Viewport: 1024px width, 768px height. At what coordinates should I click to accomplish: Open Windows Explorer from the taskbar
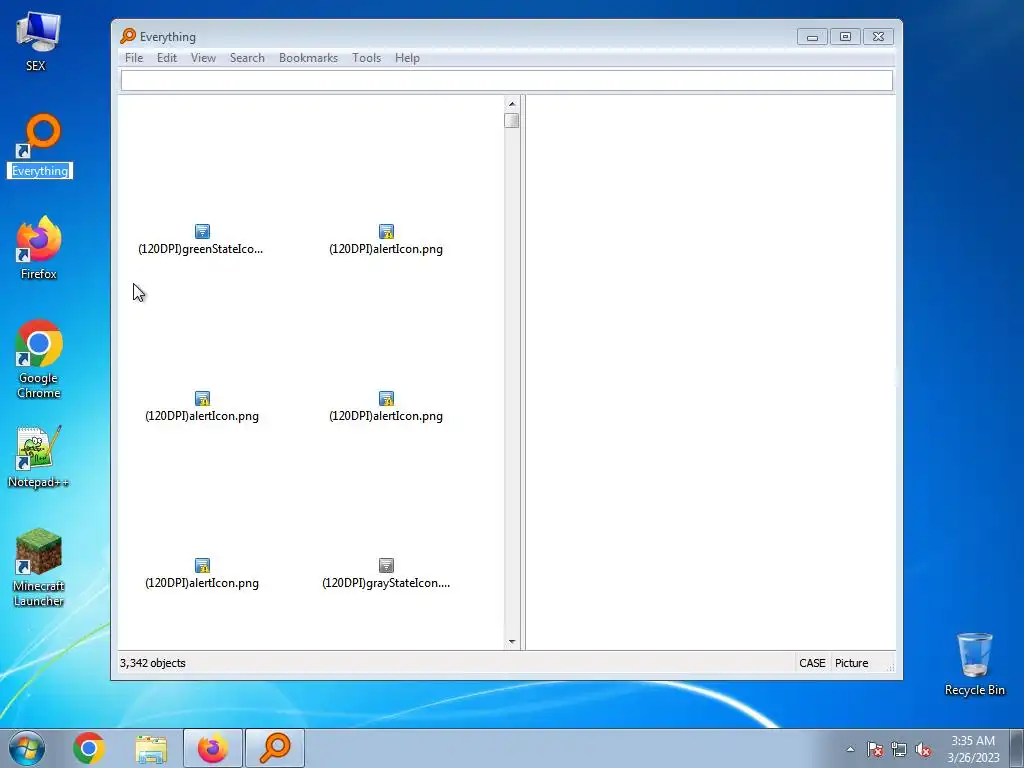click(151, 748)
